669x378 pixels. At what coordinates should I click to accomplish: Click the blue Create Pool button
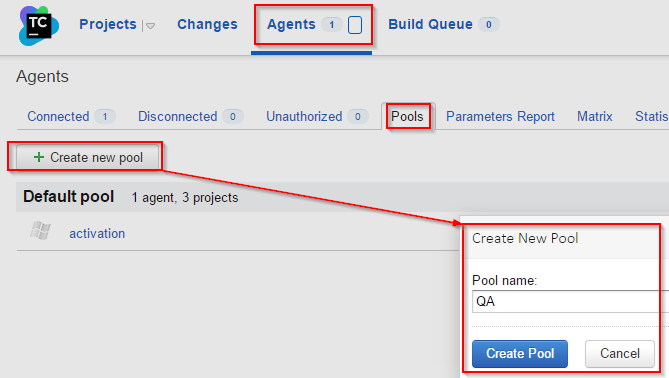tap(520, 354)
